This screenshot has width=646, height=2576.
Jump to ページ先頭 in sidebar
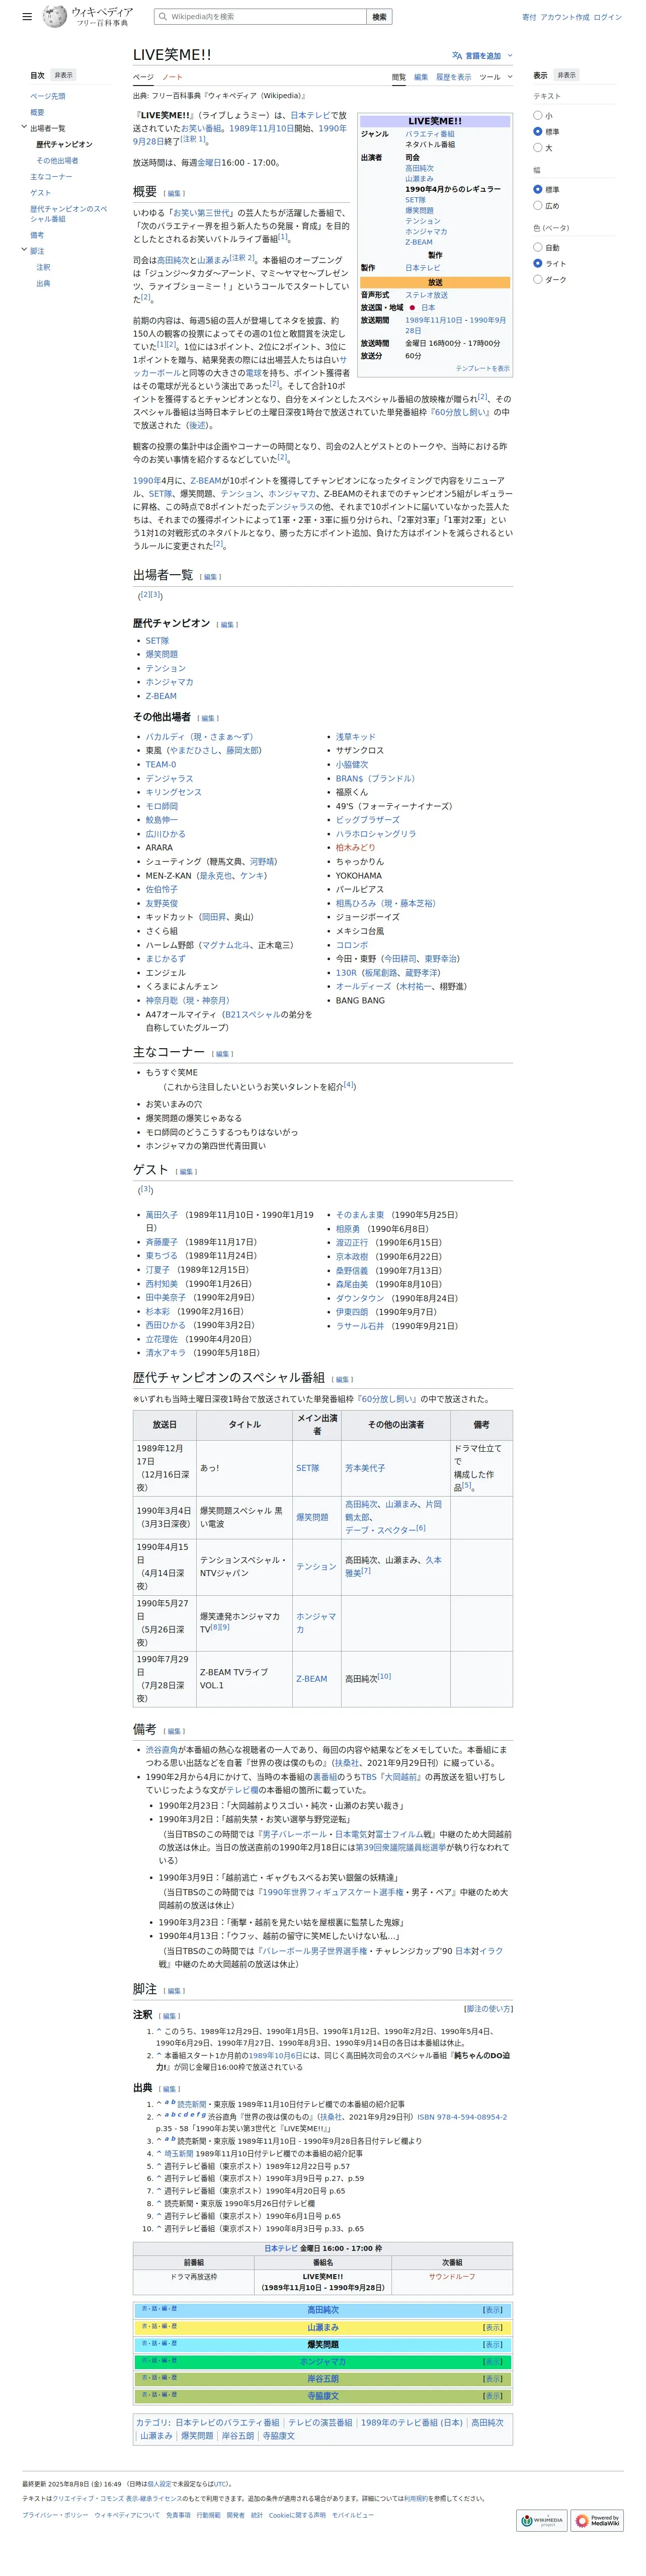tap(47, 96)
